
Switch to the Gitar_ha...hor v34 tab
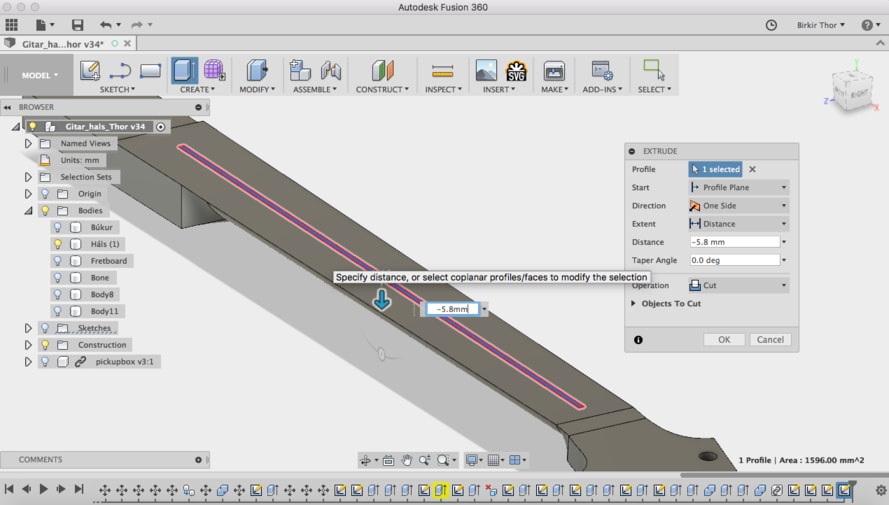63,44
